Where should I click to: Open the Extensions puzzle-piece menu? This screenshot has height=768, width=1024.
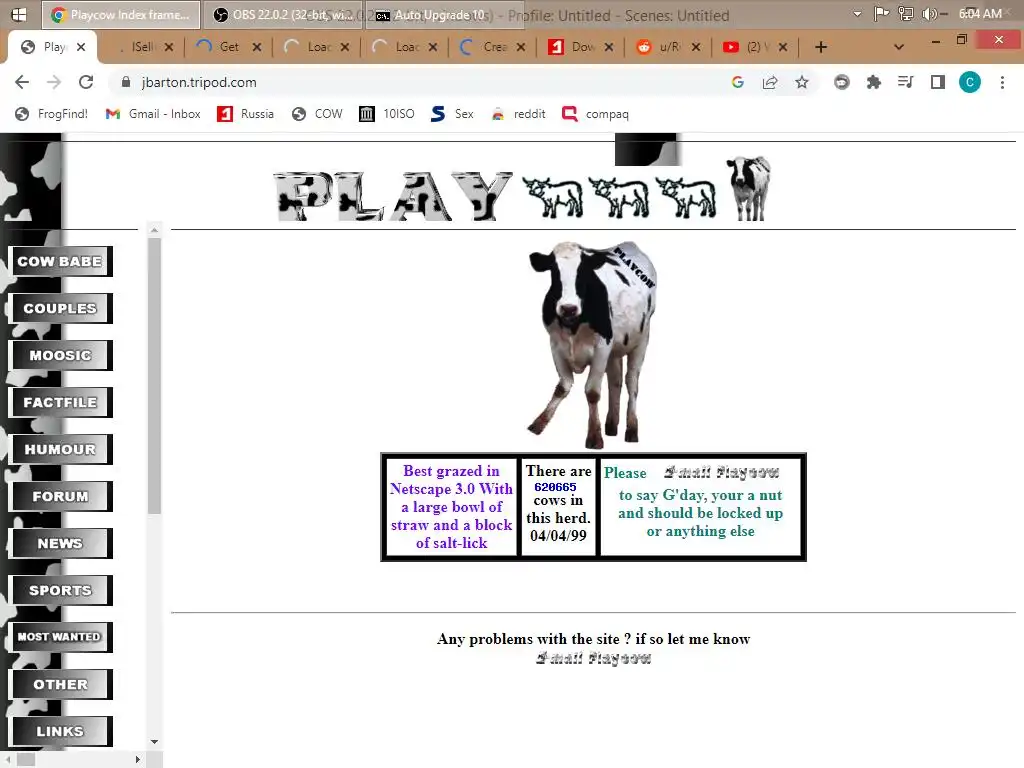[x=873, y=82]
